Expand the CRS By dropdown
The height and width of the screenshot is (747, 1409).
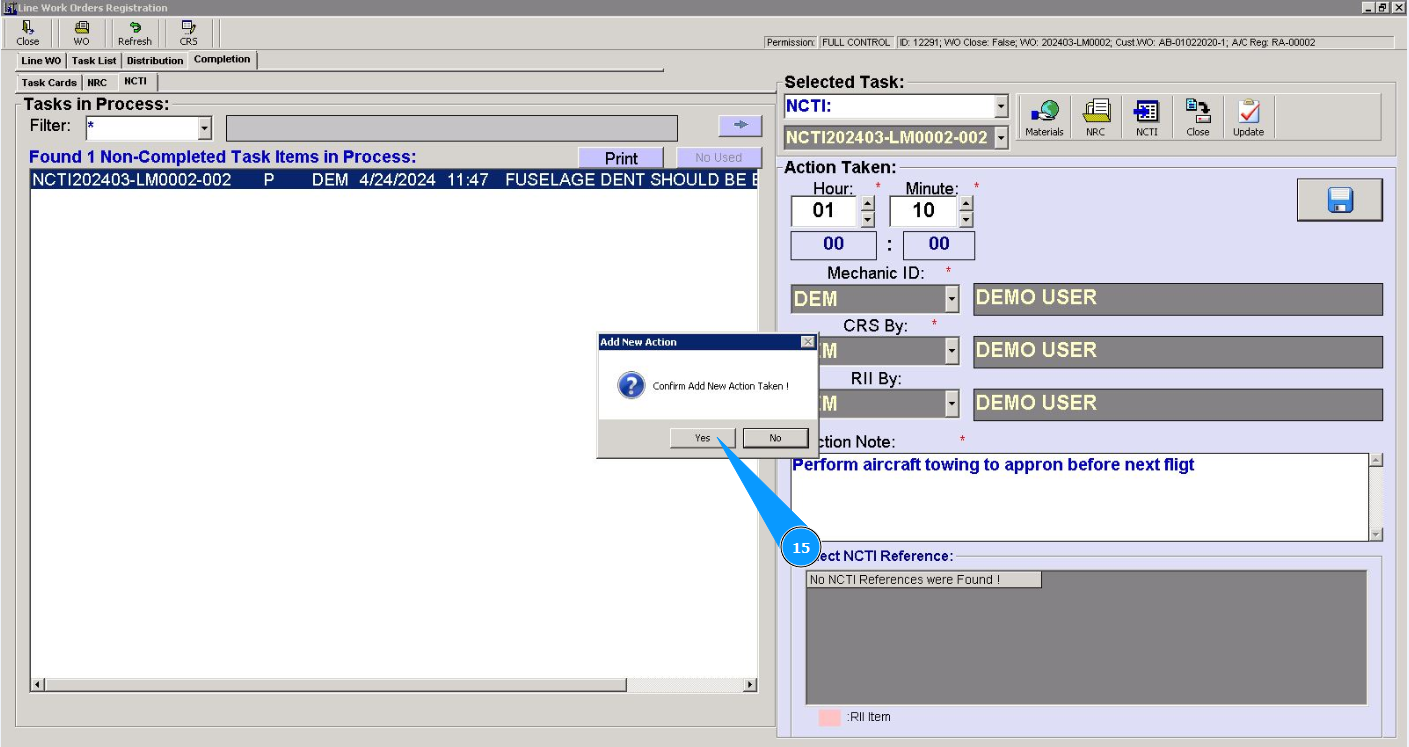pyautogui.click(x=952, y=351)
